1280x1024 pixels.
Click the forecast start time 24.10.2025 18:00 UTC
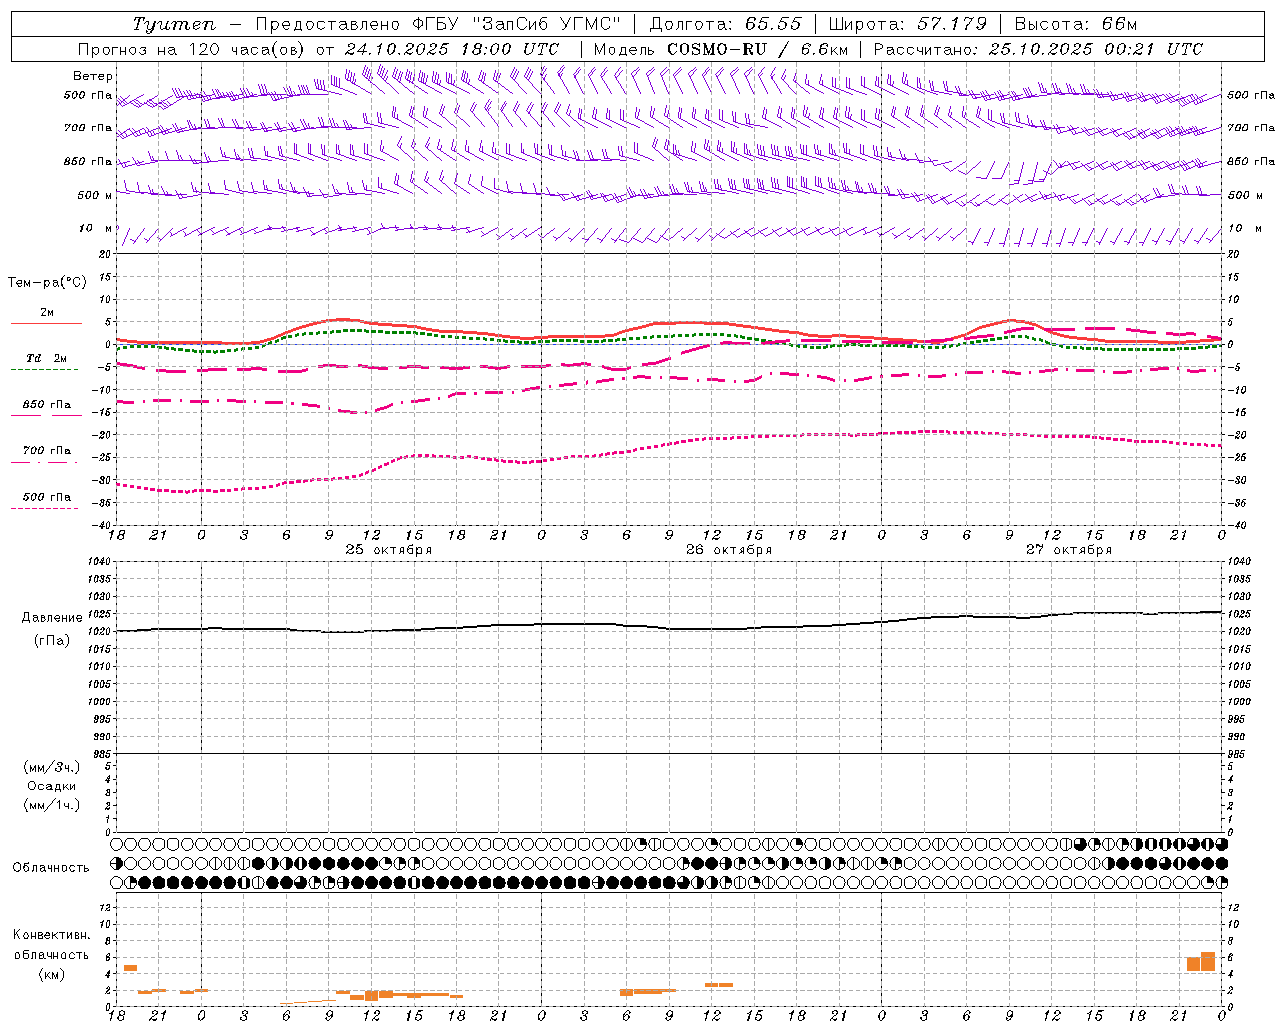point(452,49)
